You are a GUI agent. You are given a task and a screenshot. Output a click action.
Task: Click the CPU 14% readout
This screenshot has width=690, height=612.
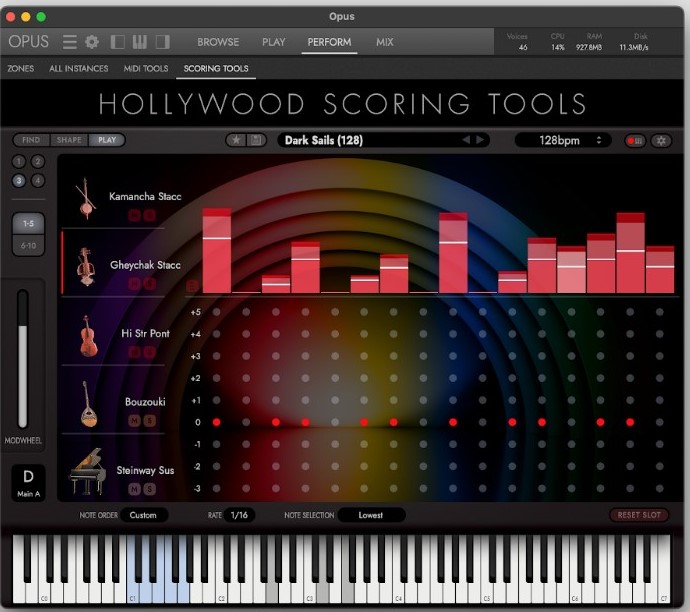(x=558, y=42)
